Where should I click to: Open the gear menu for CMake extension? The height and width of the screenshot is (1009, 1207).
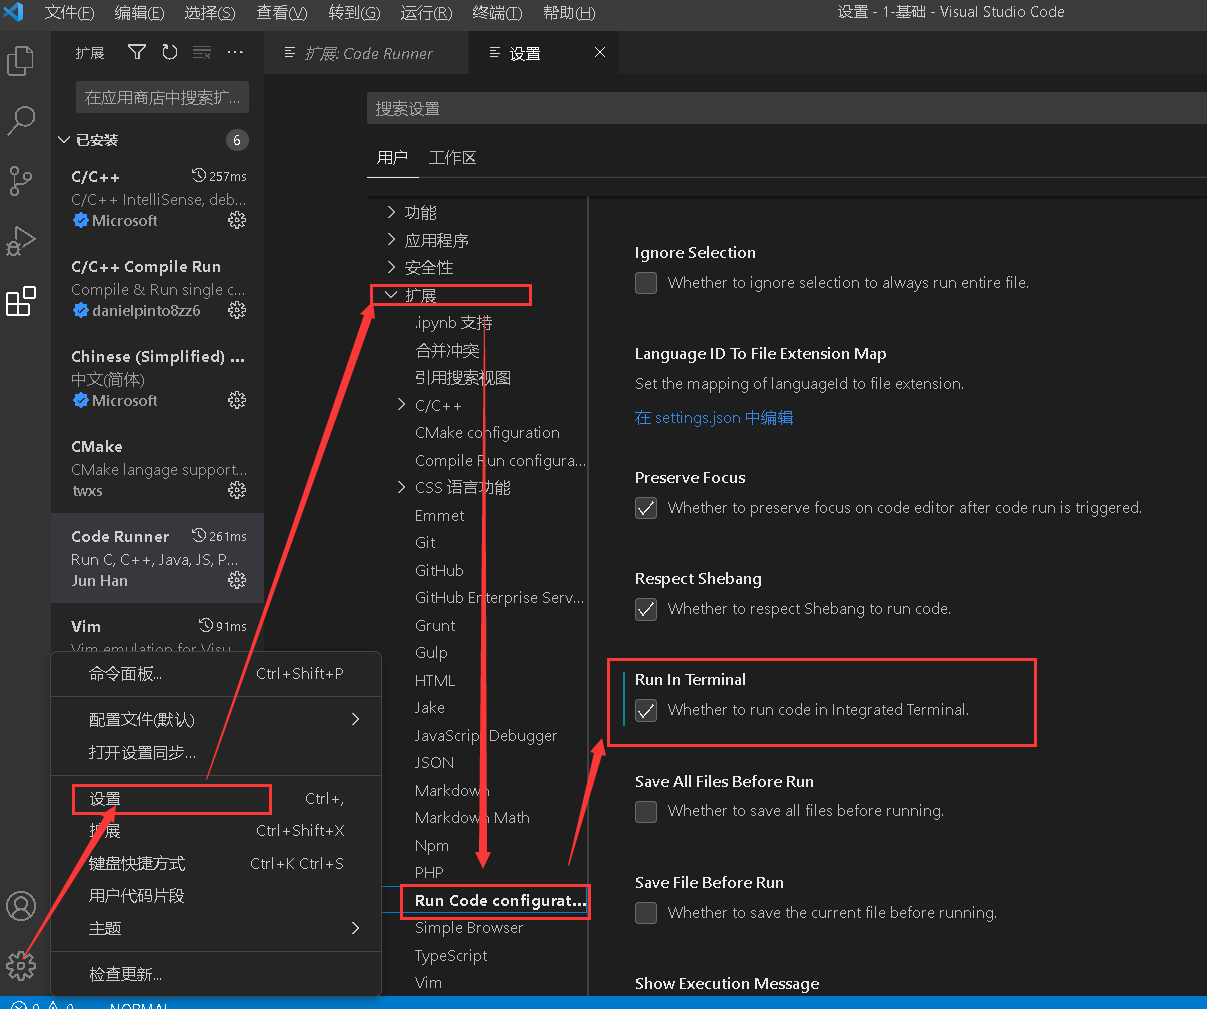pyautogui.click(x=237, y=490)
